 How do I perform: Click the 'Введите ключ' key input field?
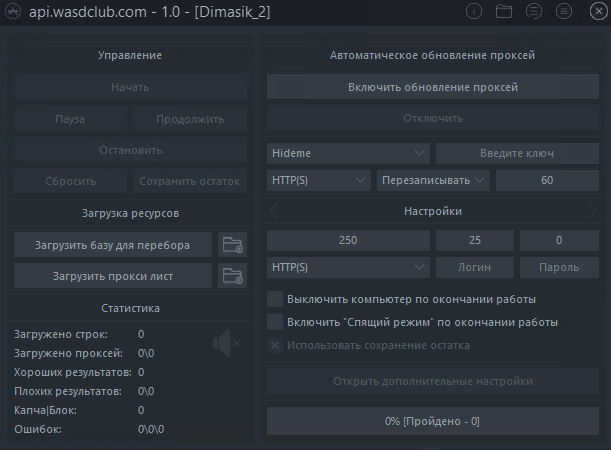click(x=517, y=153)
